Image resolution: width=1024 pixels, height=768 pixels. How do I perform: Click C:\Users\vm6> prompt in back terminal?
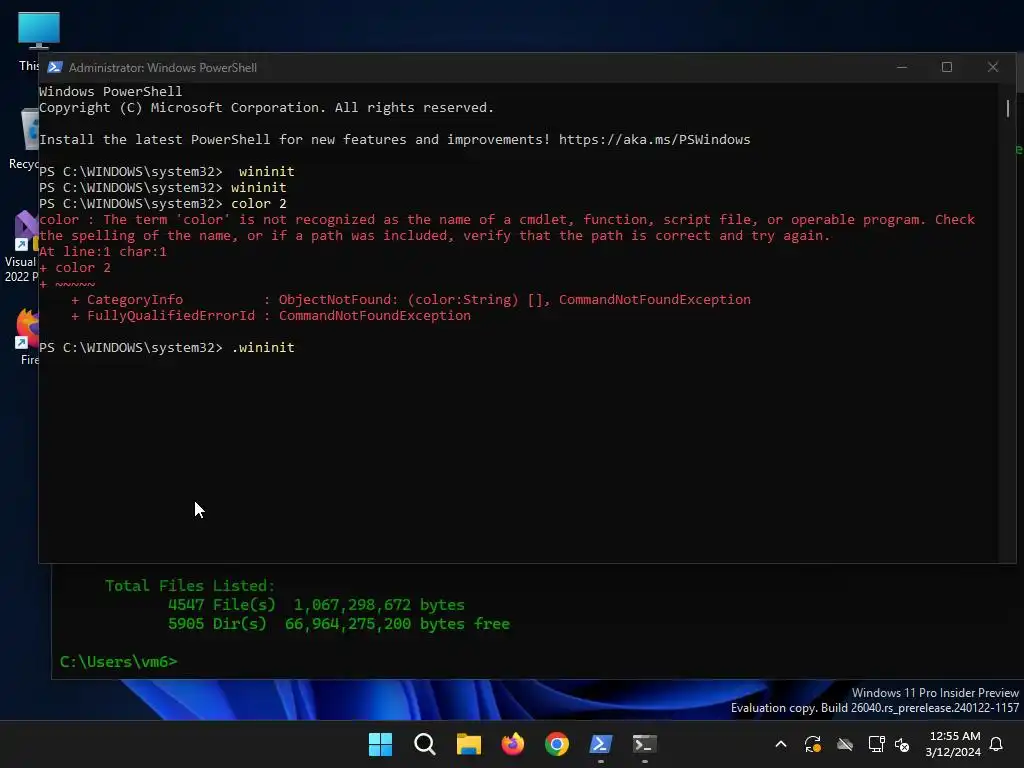coord(118,662)
